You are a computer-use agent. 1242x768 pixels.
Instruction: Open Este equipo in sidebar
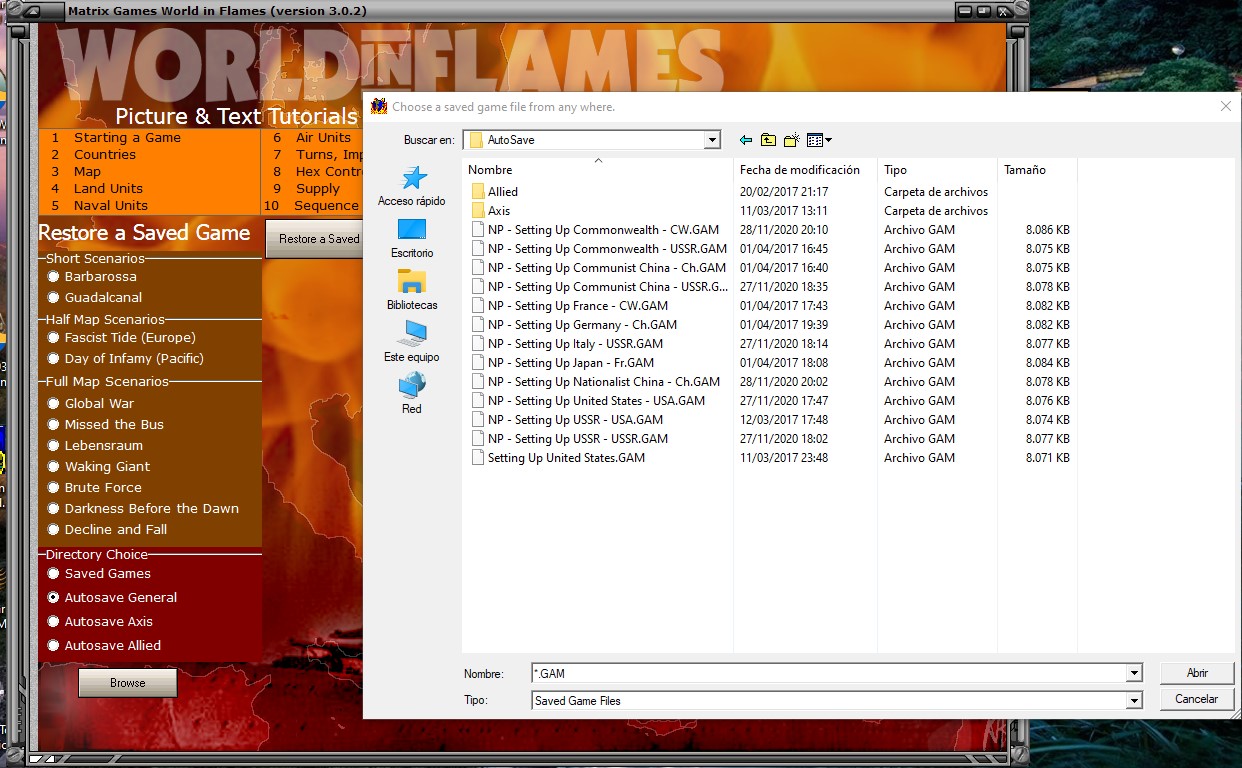412,342
